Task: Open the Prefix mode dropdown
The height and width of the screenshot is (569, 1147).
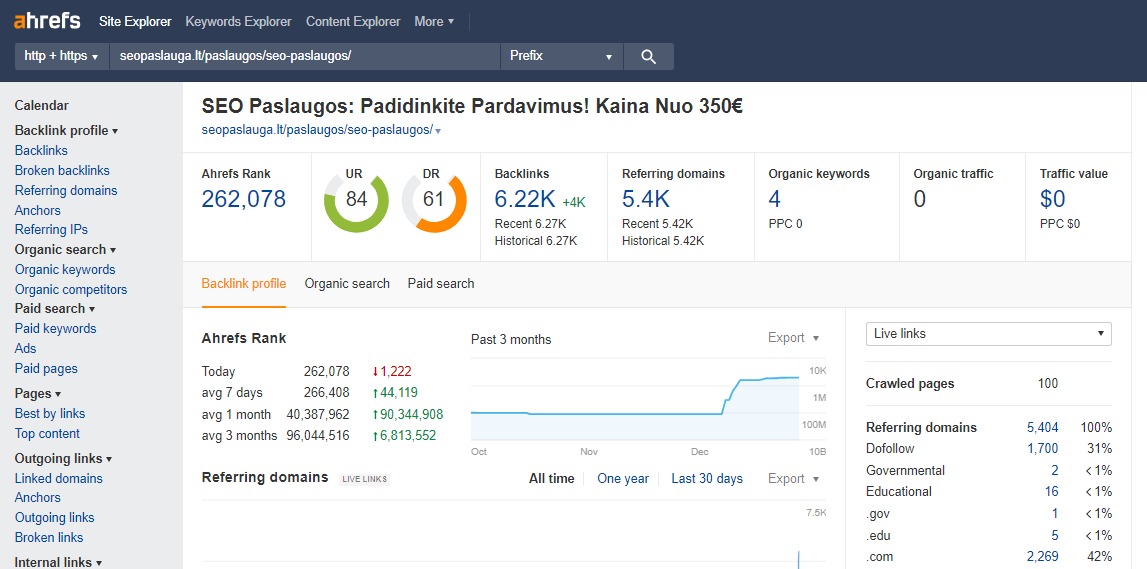Action: point(561,57)
